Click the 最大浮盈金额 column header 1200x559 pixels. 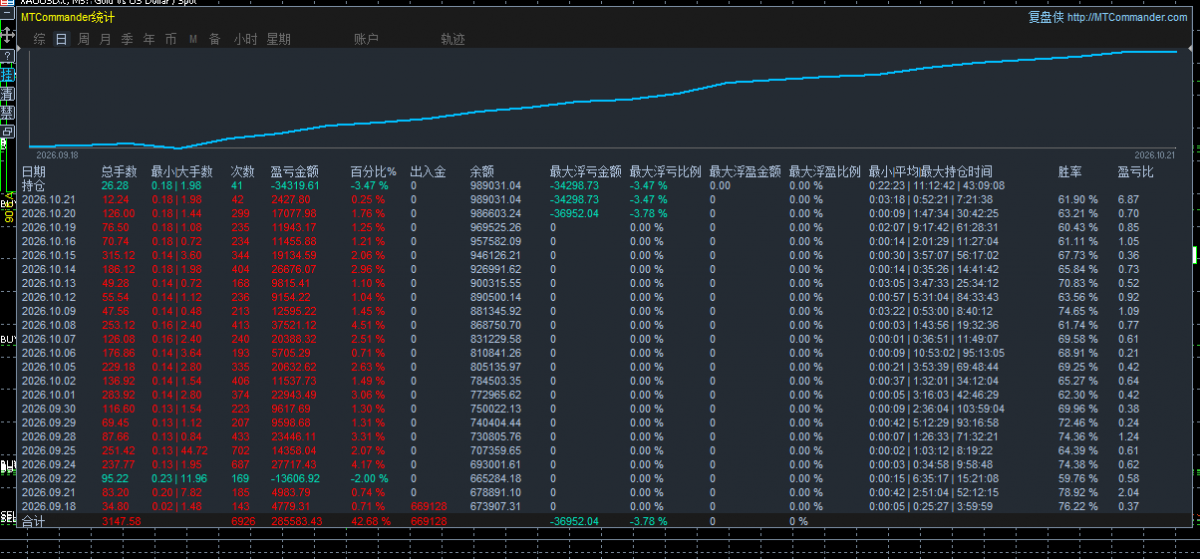pos(746,171)
